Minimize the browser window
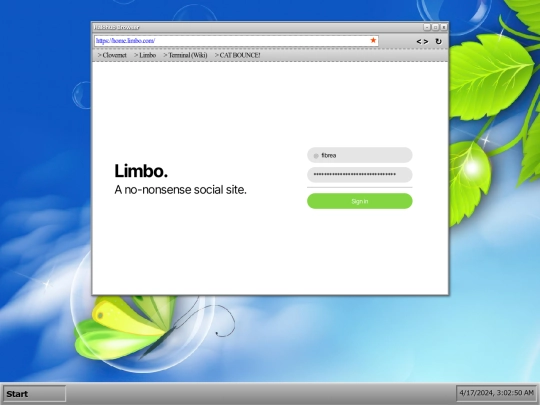Screen dimensions: 540x405 pyautogui.click(x=427, y=27)
